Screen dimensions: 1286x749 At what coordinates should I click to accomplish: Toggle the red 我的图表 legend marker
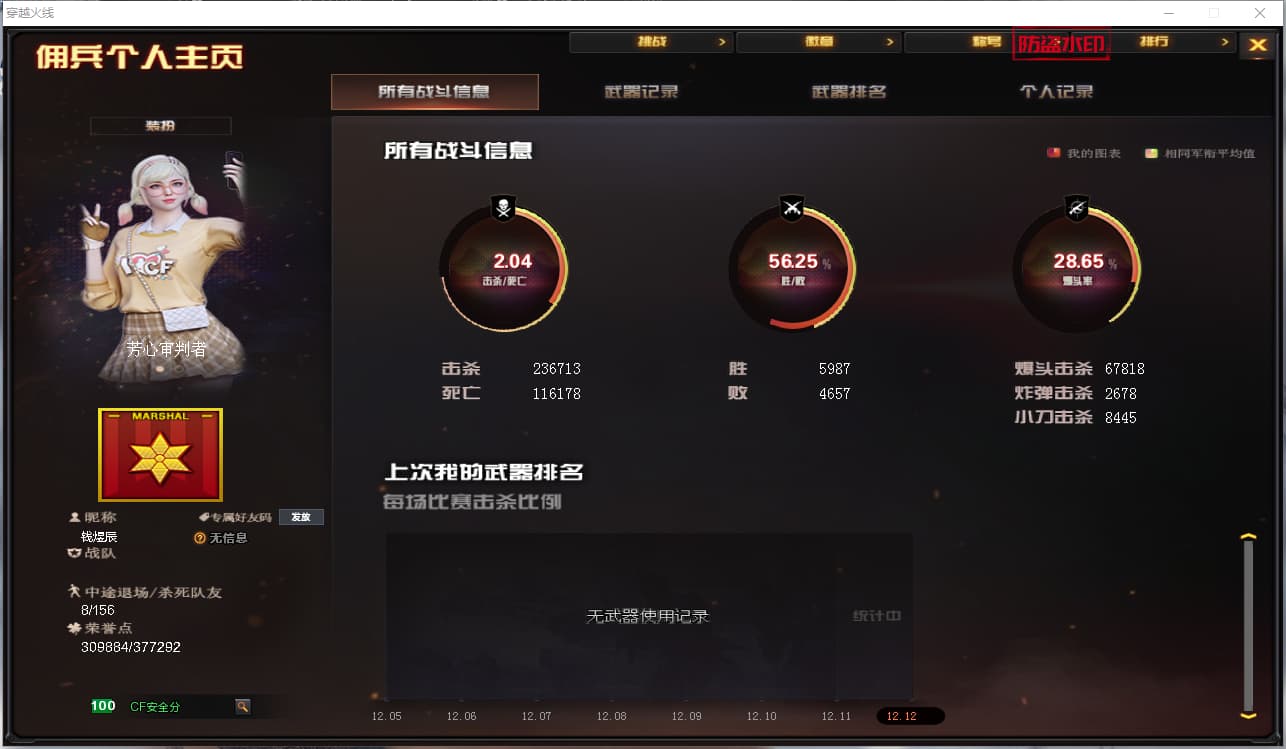pyautogui.click(x=1053, y=153)
